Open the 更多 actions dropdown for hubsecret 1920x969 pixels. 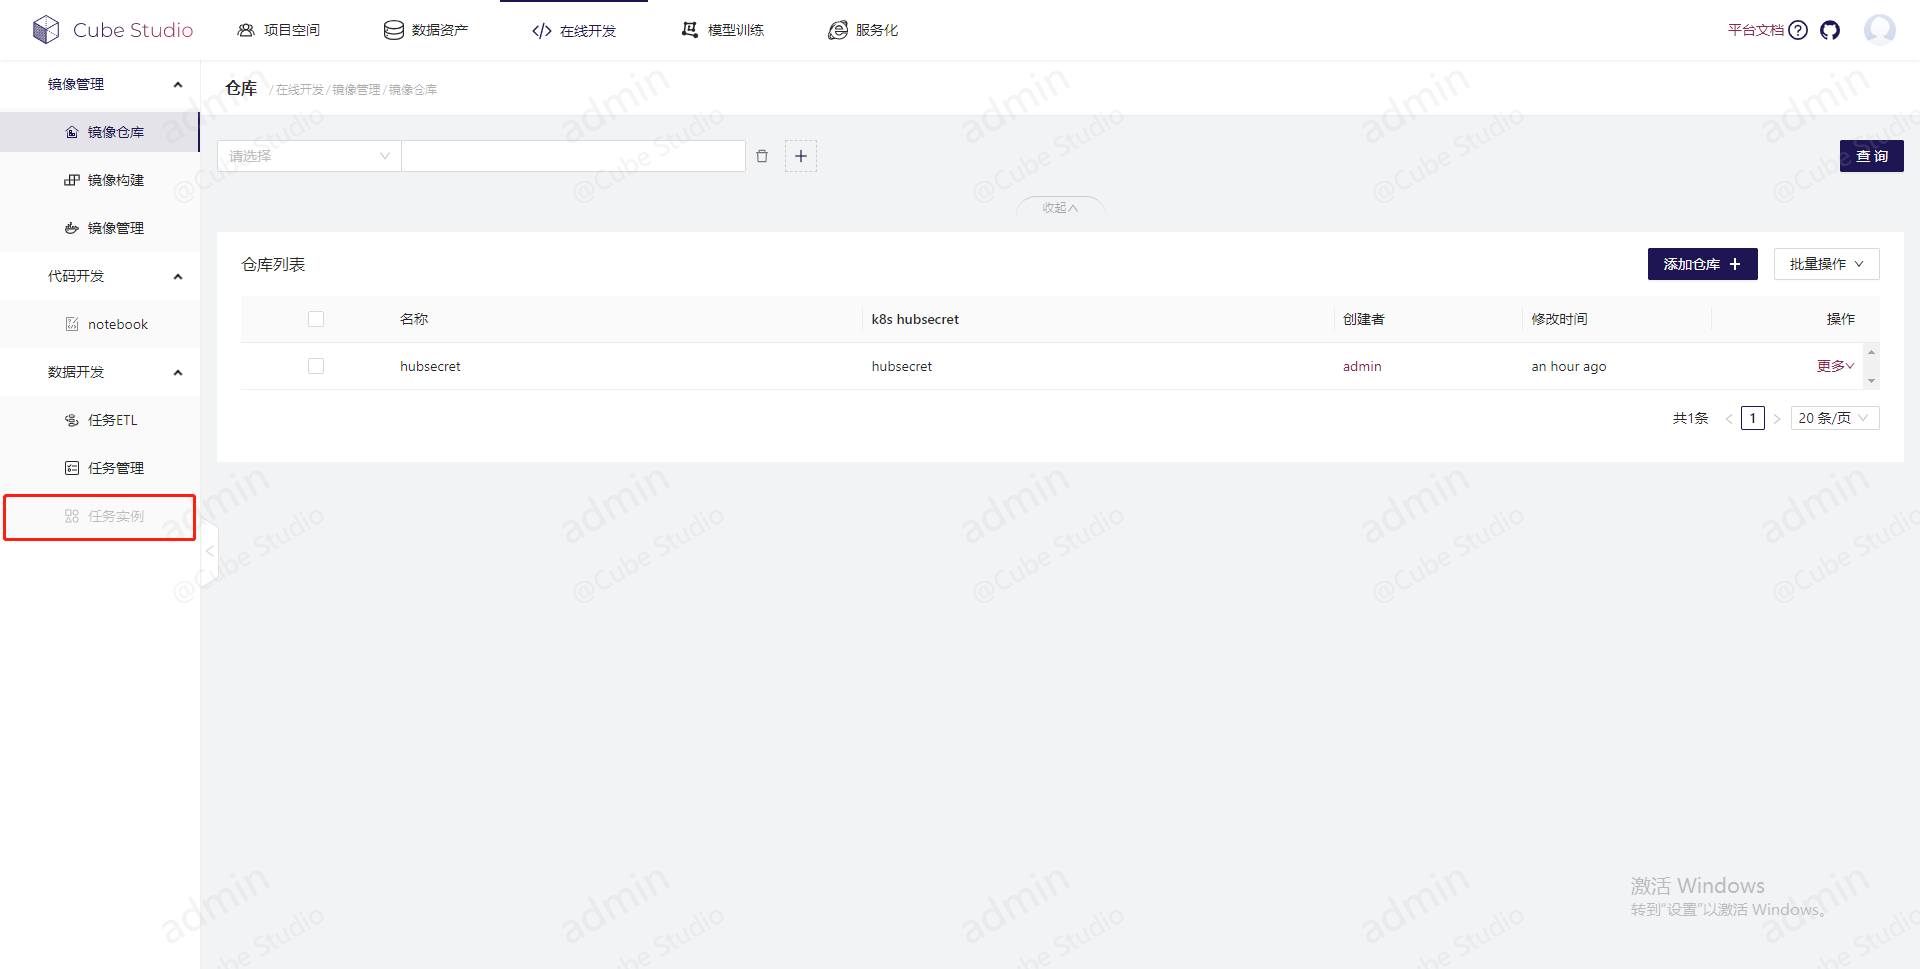tap(1835, 366)
